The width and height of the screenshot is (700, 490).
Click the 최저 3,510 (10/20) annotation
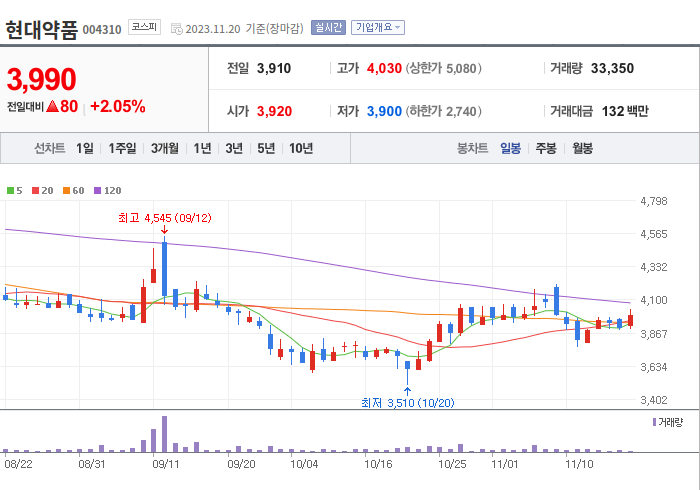pos(408,403)
